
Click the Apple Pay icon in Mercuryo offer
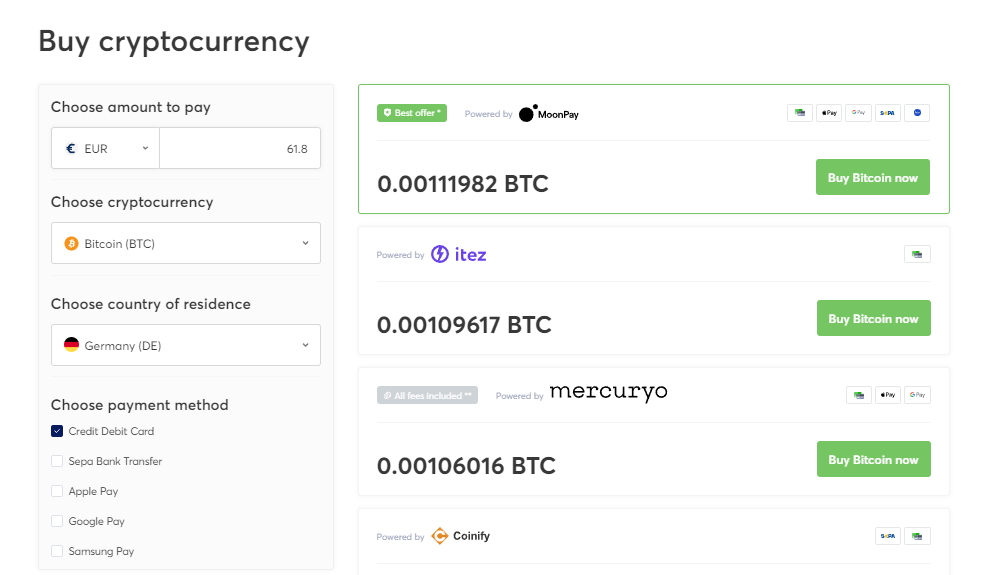pyautogui.click(x=888, y=395)
